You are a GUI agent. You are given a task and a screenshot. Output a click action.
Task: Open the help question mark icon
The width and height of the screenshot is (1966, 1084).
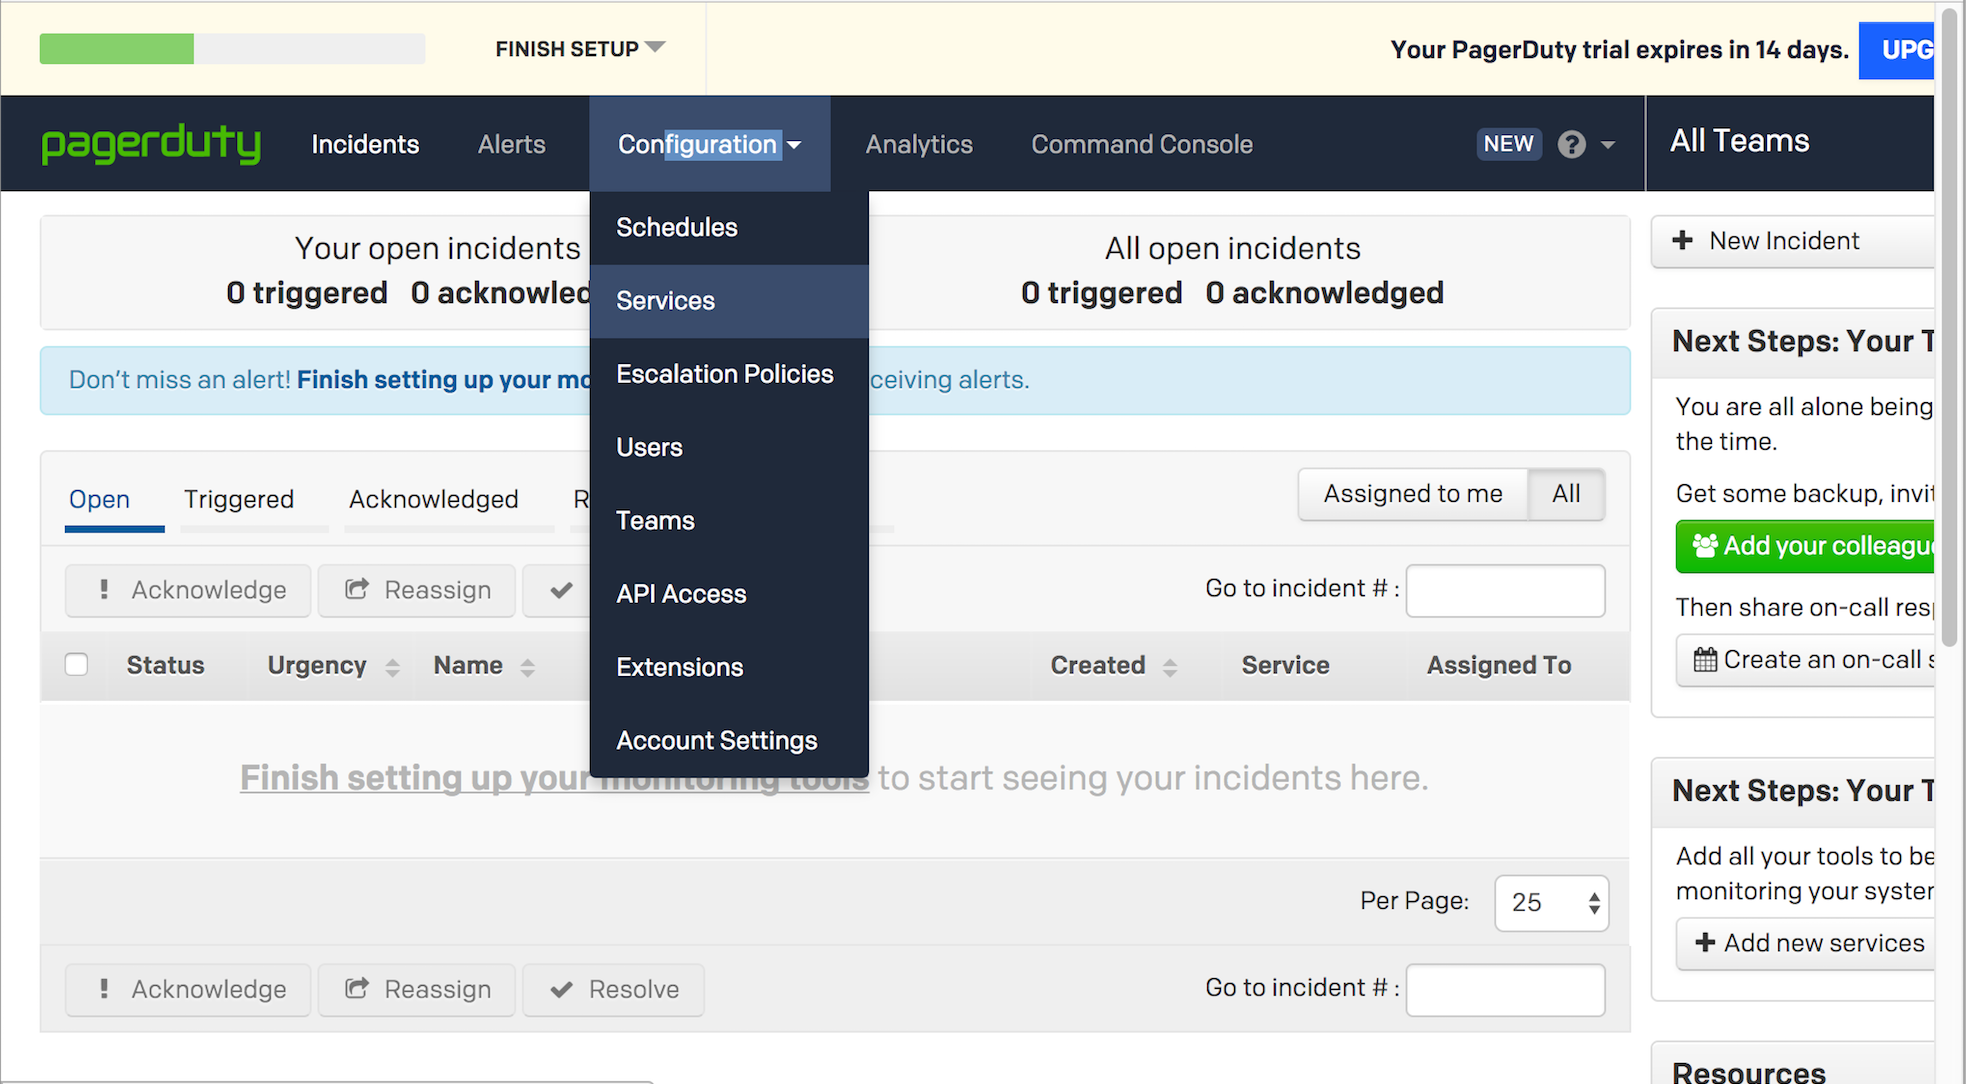(1572, 145)
